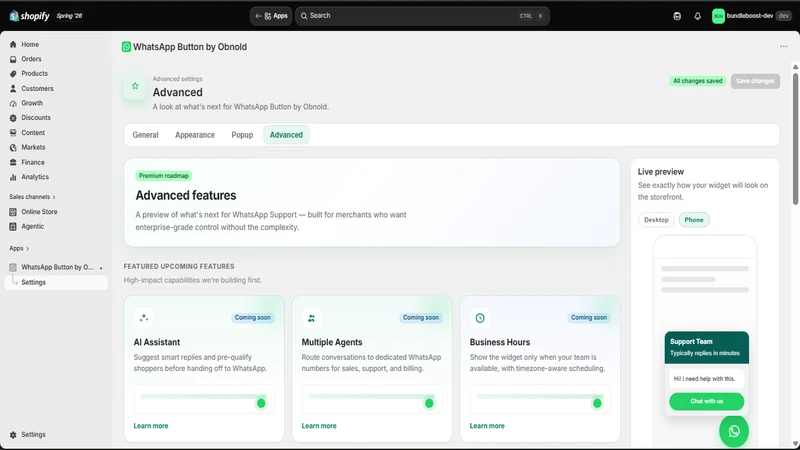Screen dimensions: 800x450
Task: Open the Agentic channel icon
Action: (x=13, y=227)
